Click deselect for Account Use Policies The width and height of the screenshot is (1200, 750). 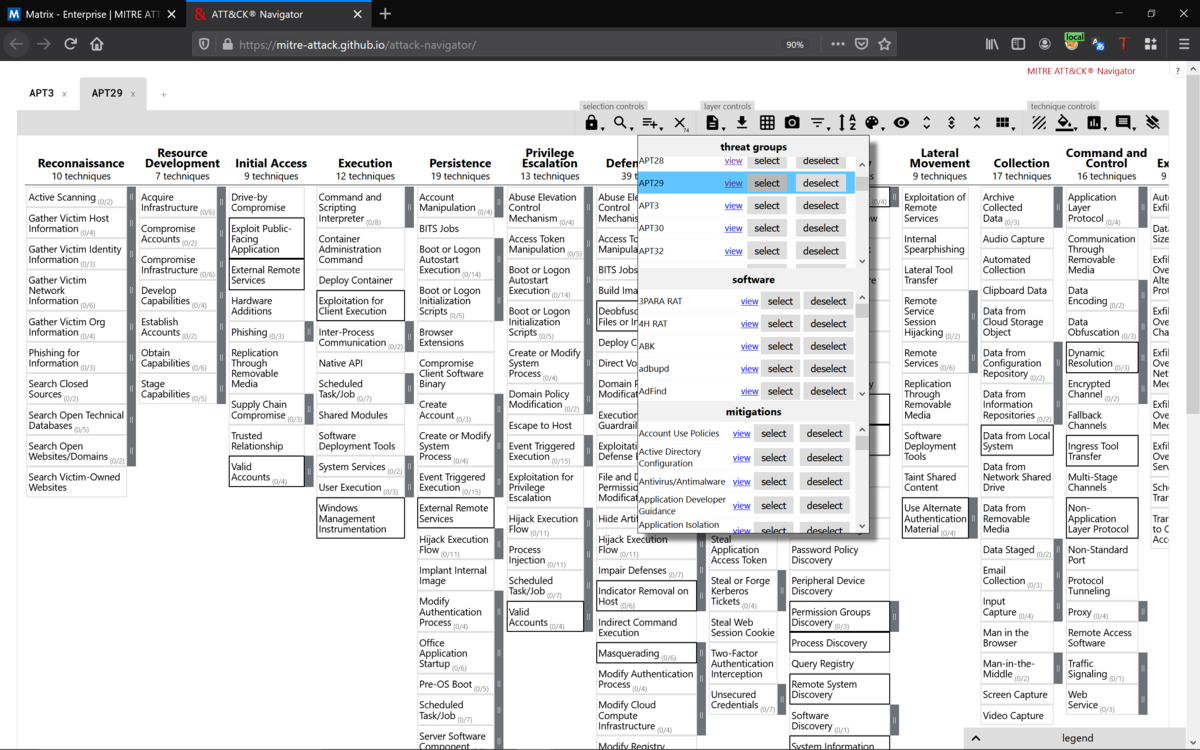tap(825, 433)
